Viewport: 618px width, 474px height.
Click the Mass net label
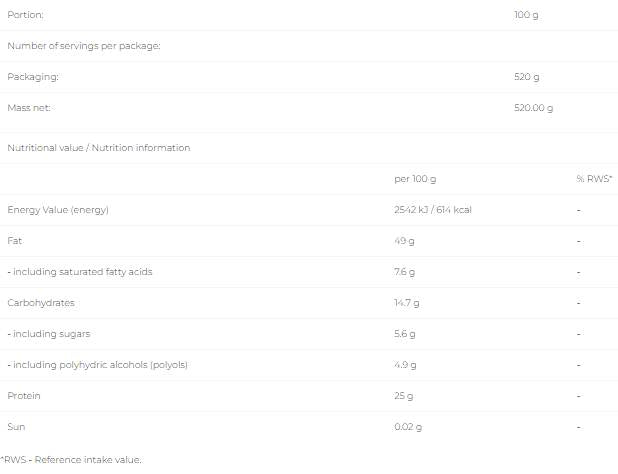click(x=29, y=107)
